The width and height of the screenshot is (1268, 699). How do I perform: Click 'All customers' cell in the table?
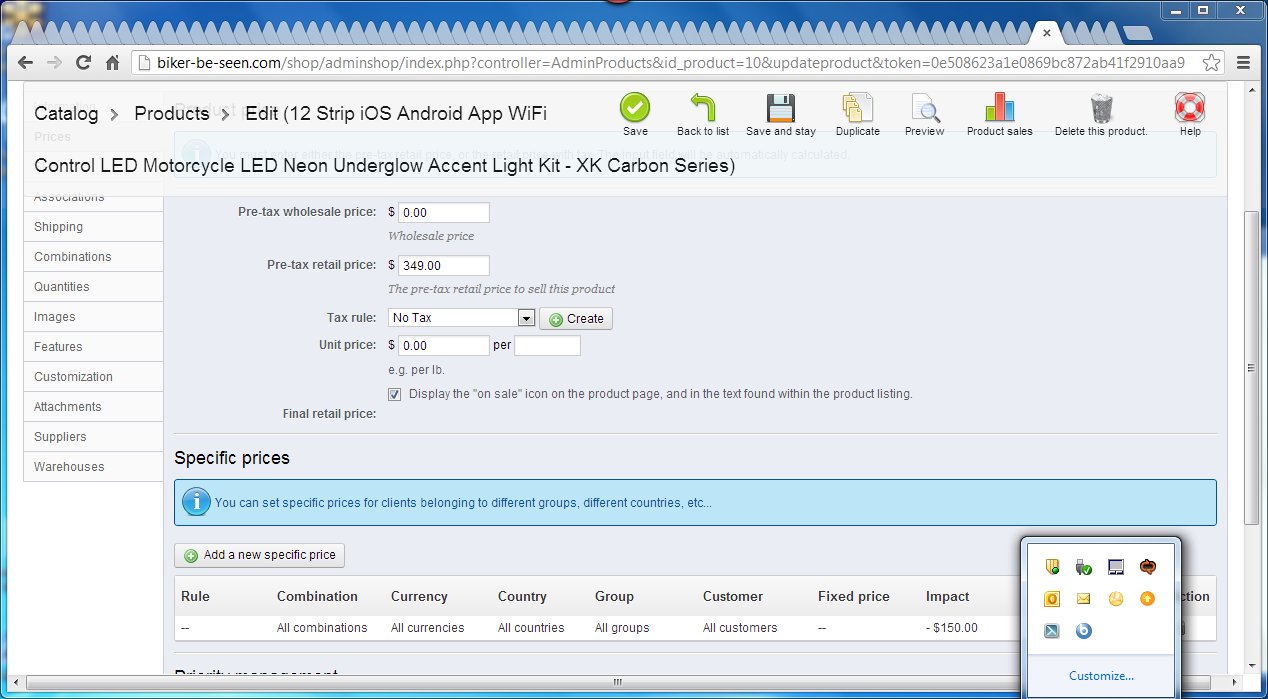click(x=740, y=628)
